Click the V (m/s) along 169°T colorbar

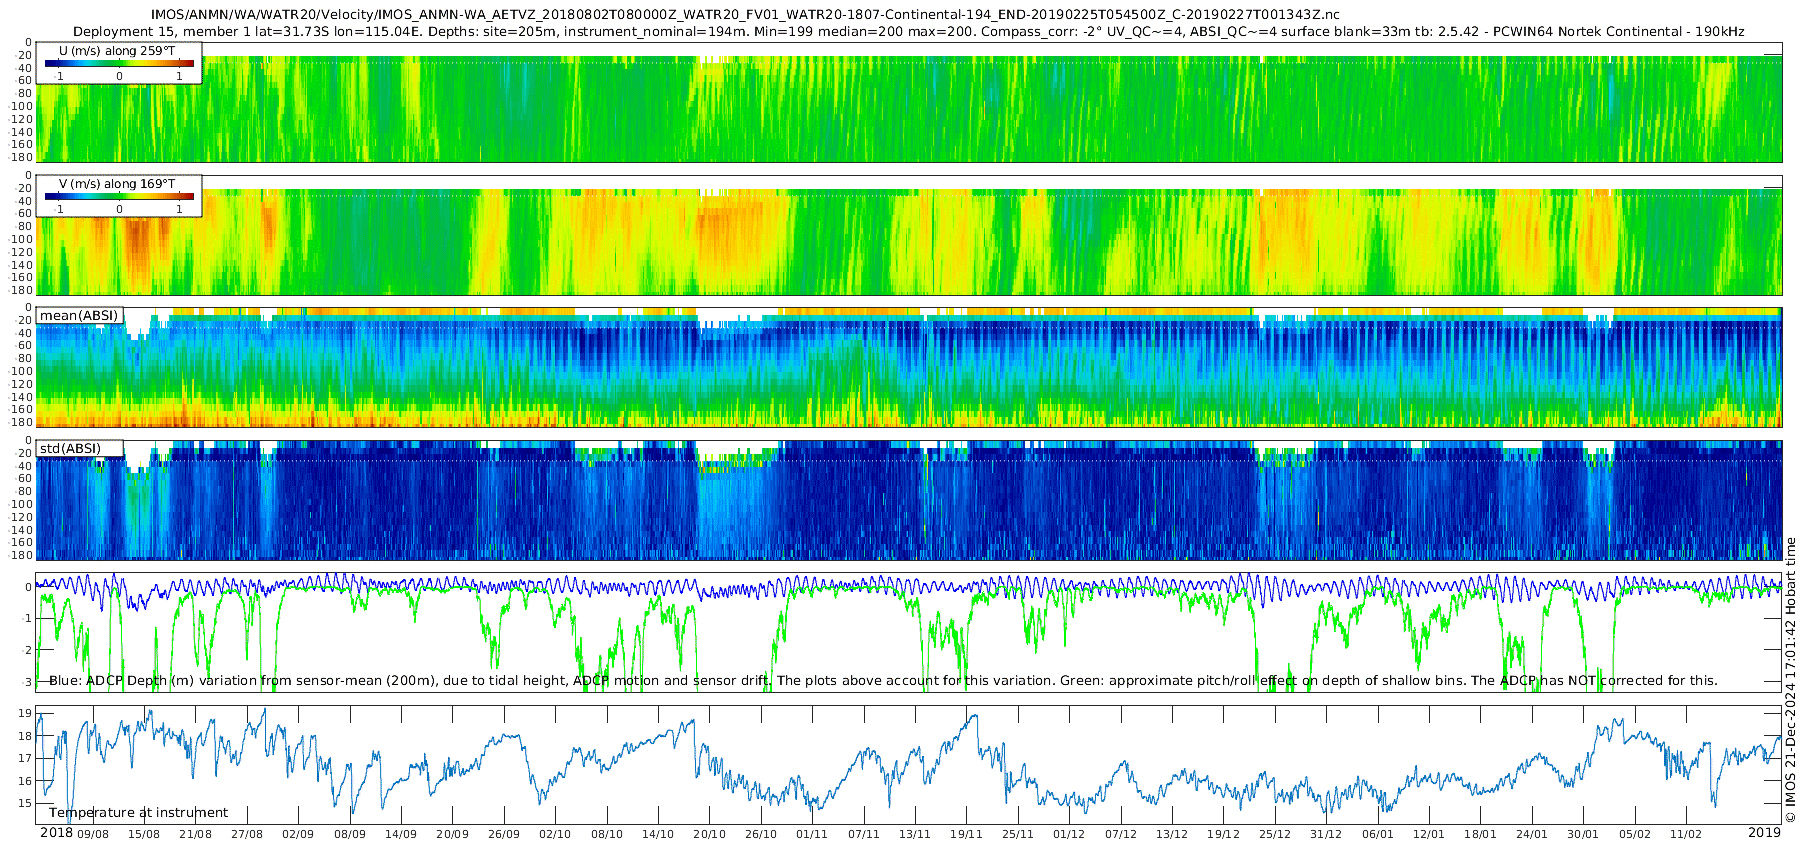(119, 197)
